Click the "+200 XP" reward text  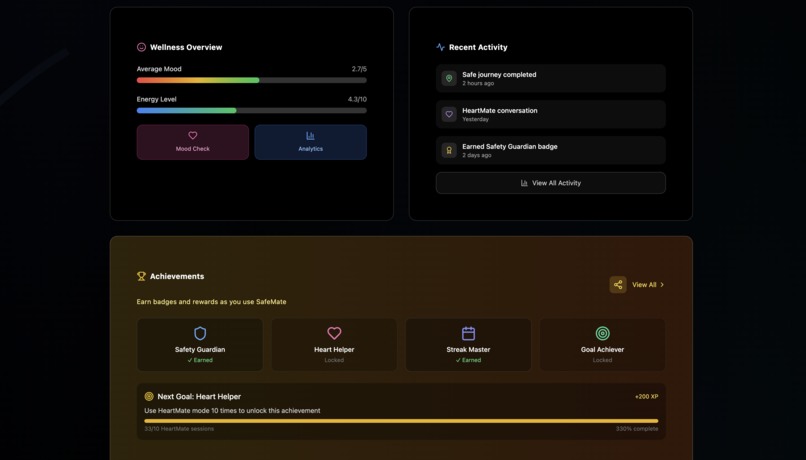(x=647, y=397)
